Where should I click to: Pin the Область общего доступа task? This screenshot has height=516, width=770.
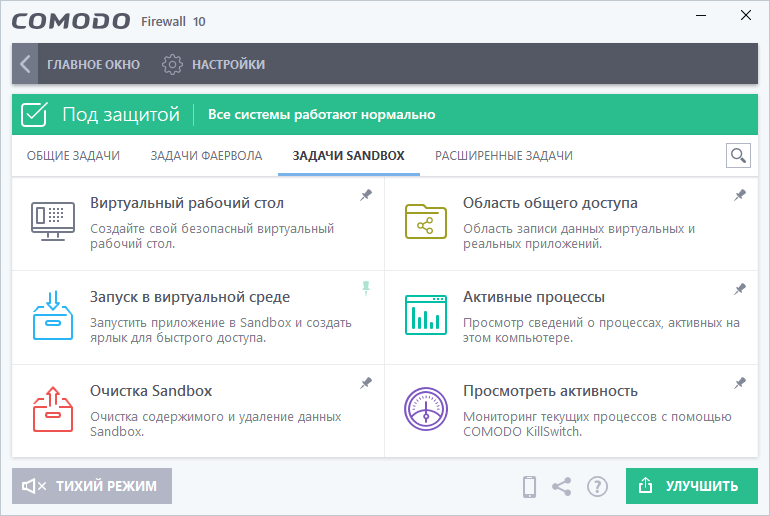point(740,195)
